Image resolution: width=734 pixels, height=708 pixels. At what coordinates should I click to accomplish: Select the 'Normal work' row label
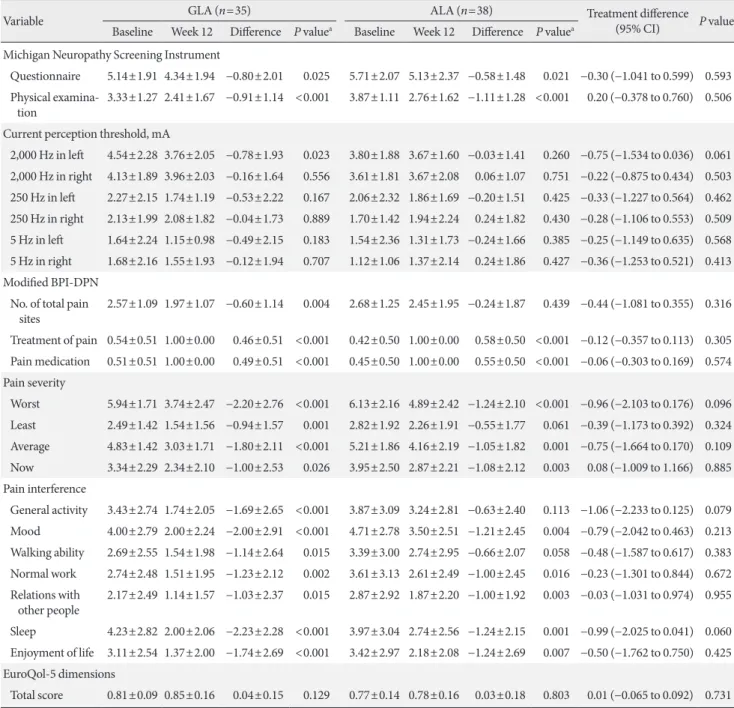[x=43, y=574]
